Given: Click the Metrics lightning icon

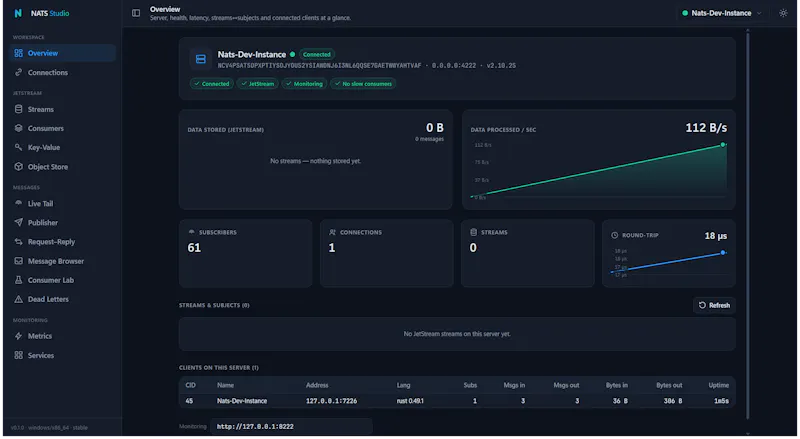Looking at the screenshot, I should 19,336.
